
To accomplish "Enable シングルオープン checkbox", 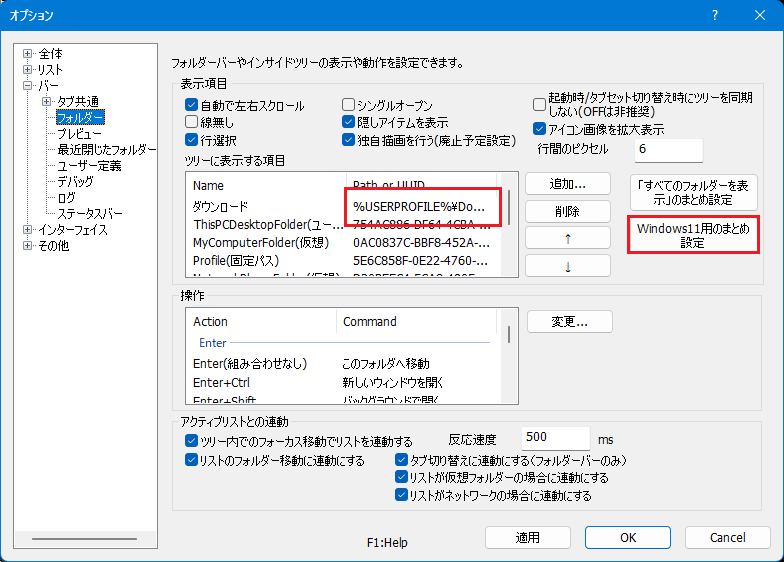I will click(349, 105).
